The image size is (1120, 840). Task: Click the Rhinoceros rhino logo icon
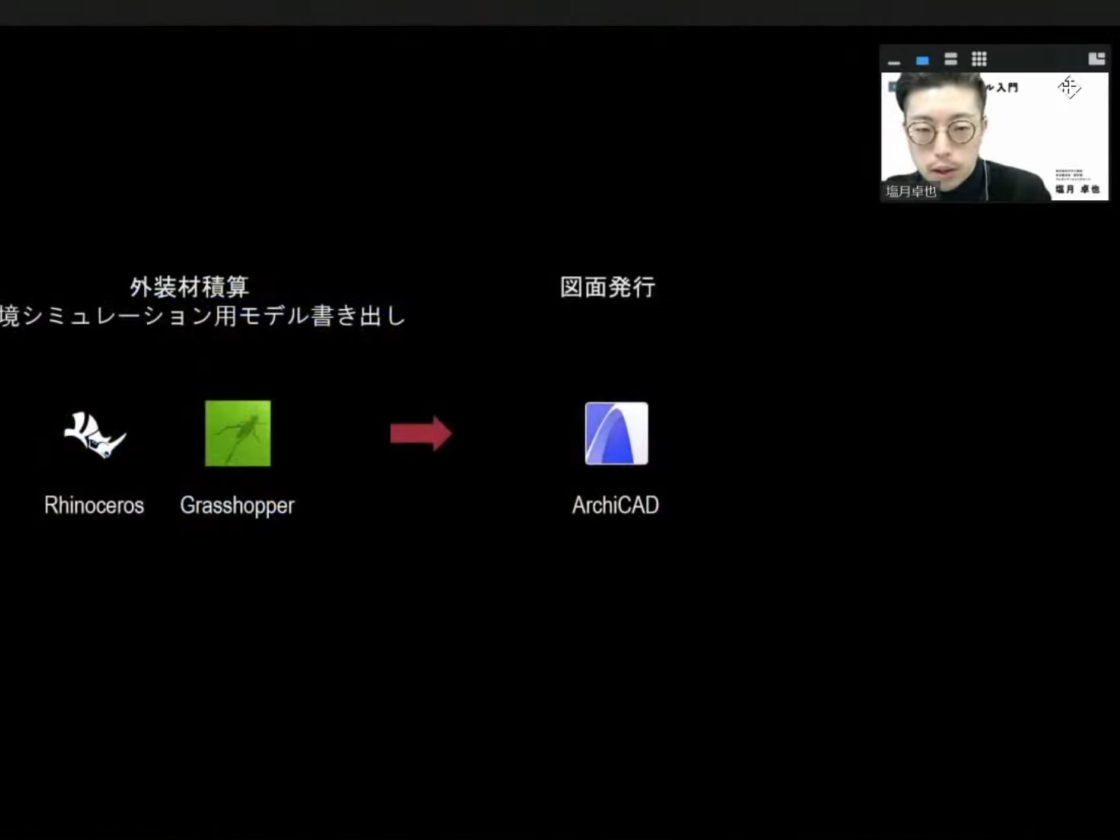(x=95, y=434)
